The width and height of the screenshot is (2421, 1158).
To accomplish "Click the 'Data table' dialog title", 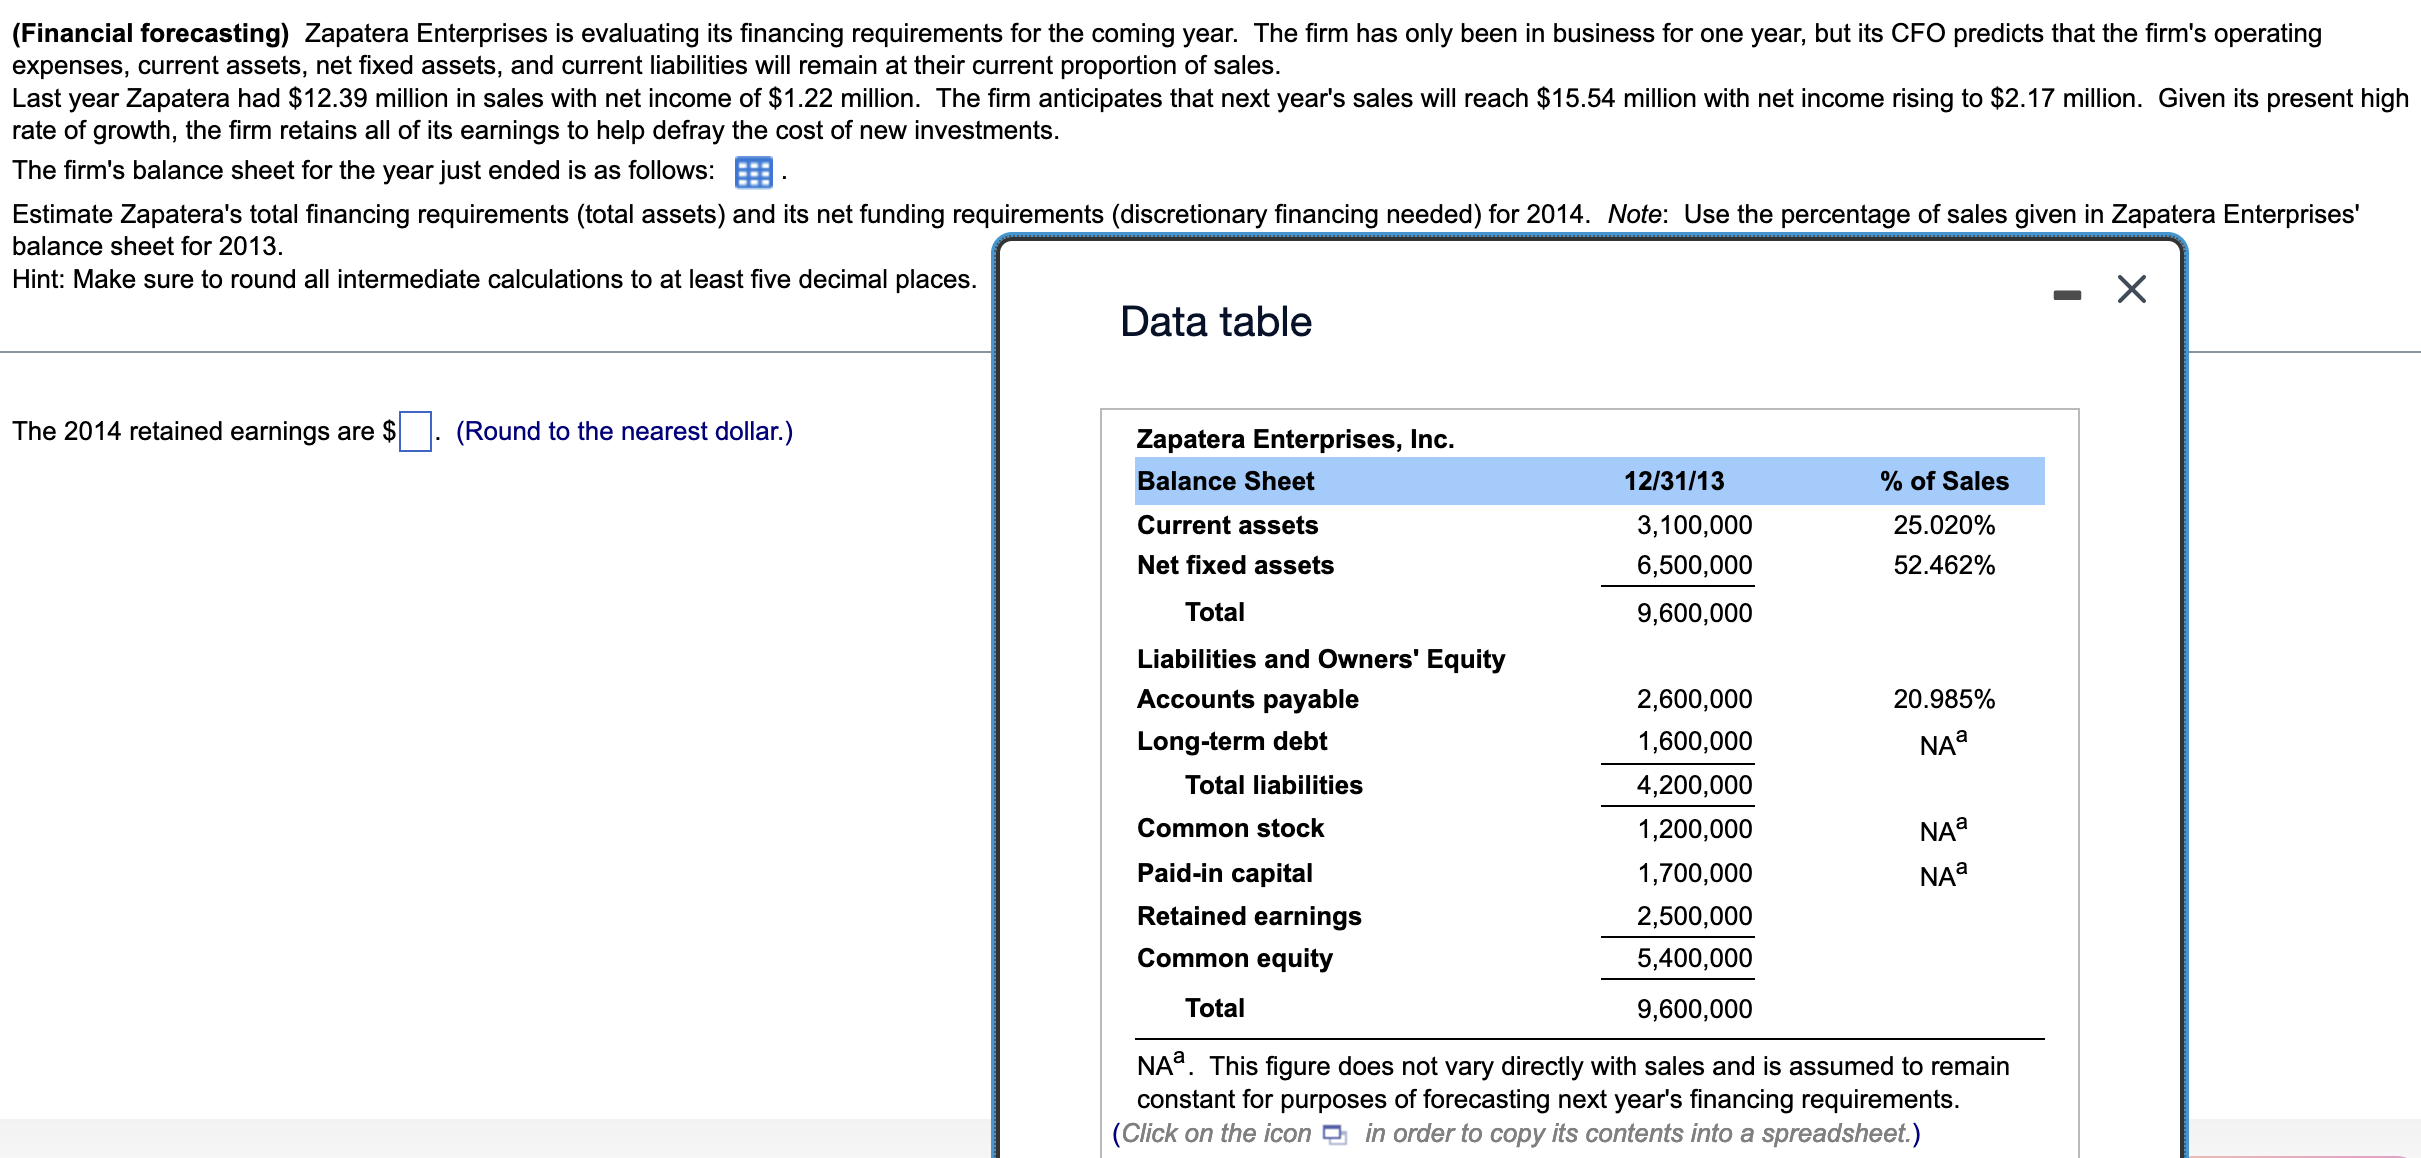I will coord(1215,322).
